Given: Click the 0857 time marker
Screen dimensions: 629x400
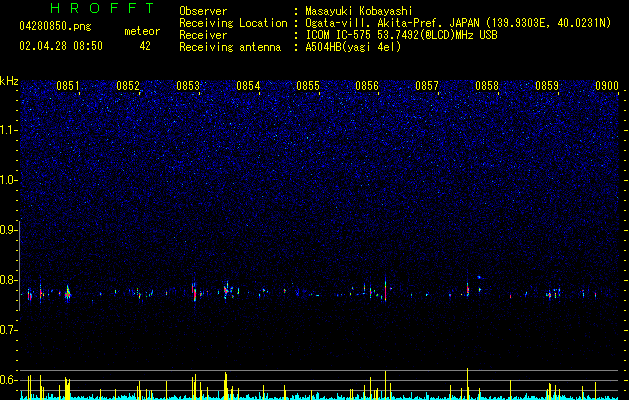Looking at the screenshot, I should pos(427,86).
